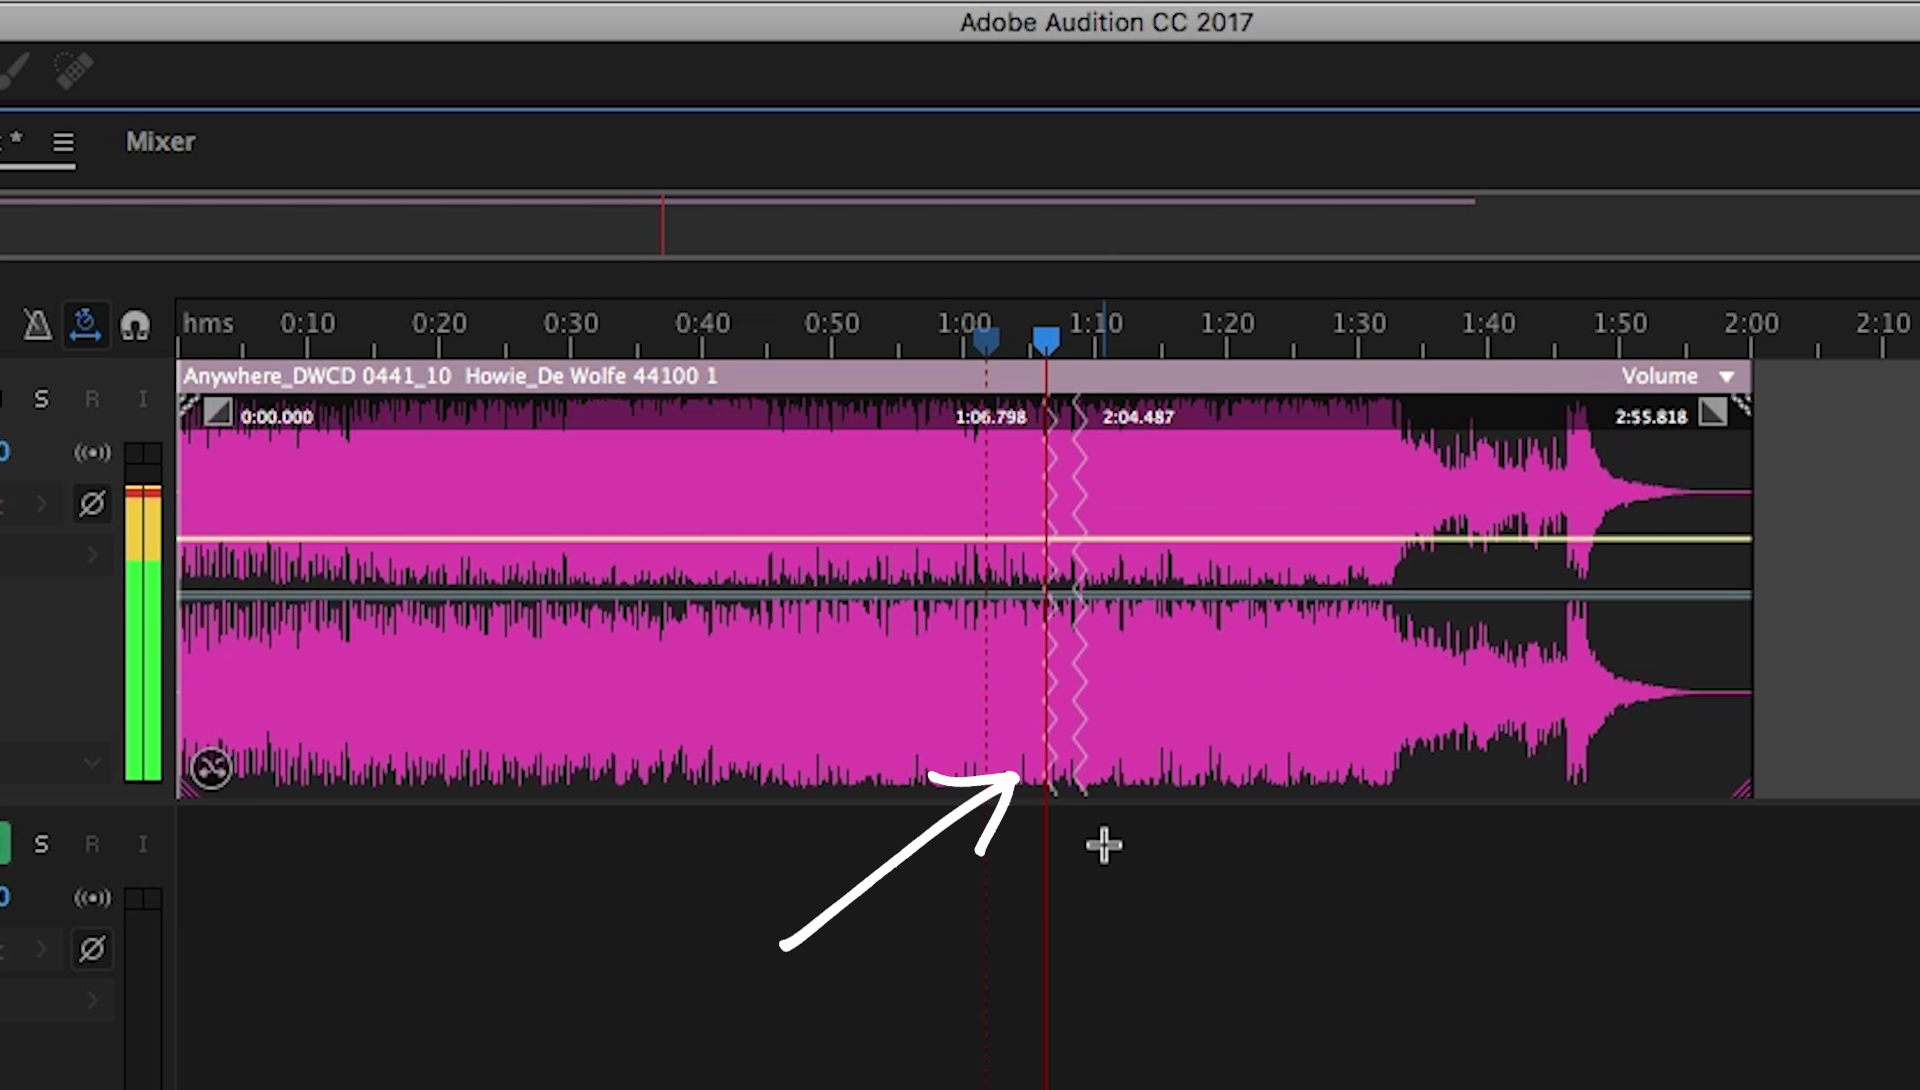Image resolution: width=1920 pixels, height=1090 pixels.
Task: Solo the second track
Action: [x=41, y=845]
